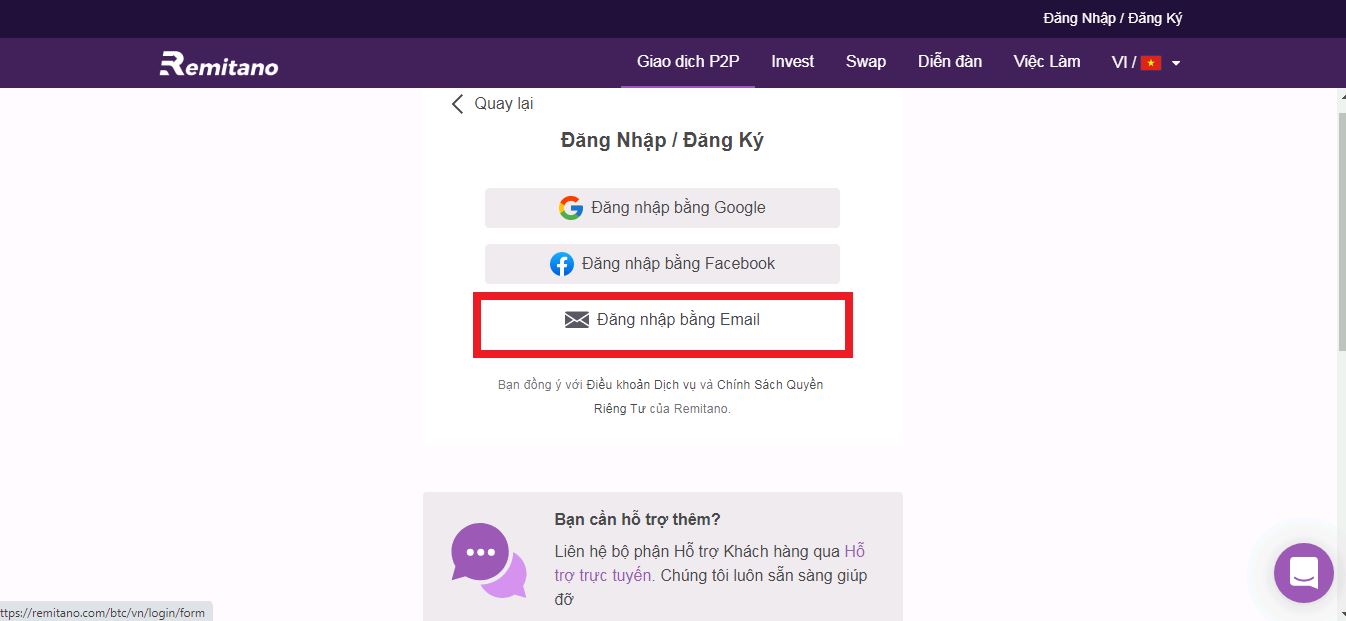Click the Đăng Nhập / Đăng Ký heading

[662, 140]
